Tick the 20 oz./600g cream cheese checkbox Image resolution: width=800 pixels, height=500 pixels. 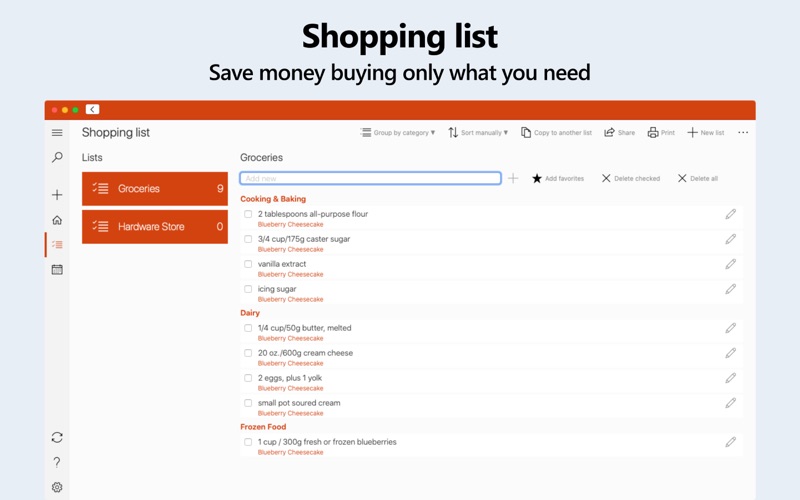click(248, 353)
